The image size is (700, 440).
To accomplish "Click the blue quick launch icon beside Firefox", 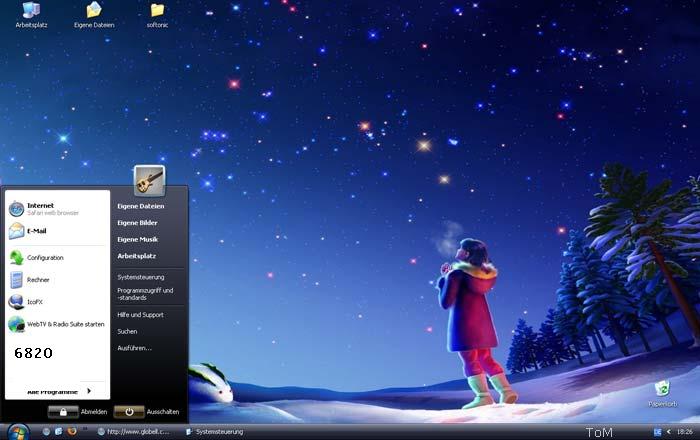I will 58,432.
